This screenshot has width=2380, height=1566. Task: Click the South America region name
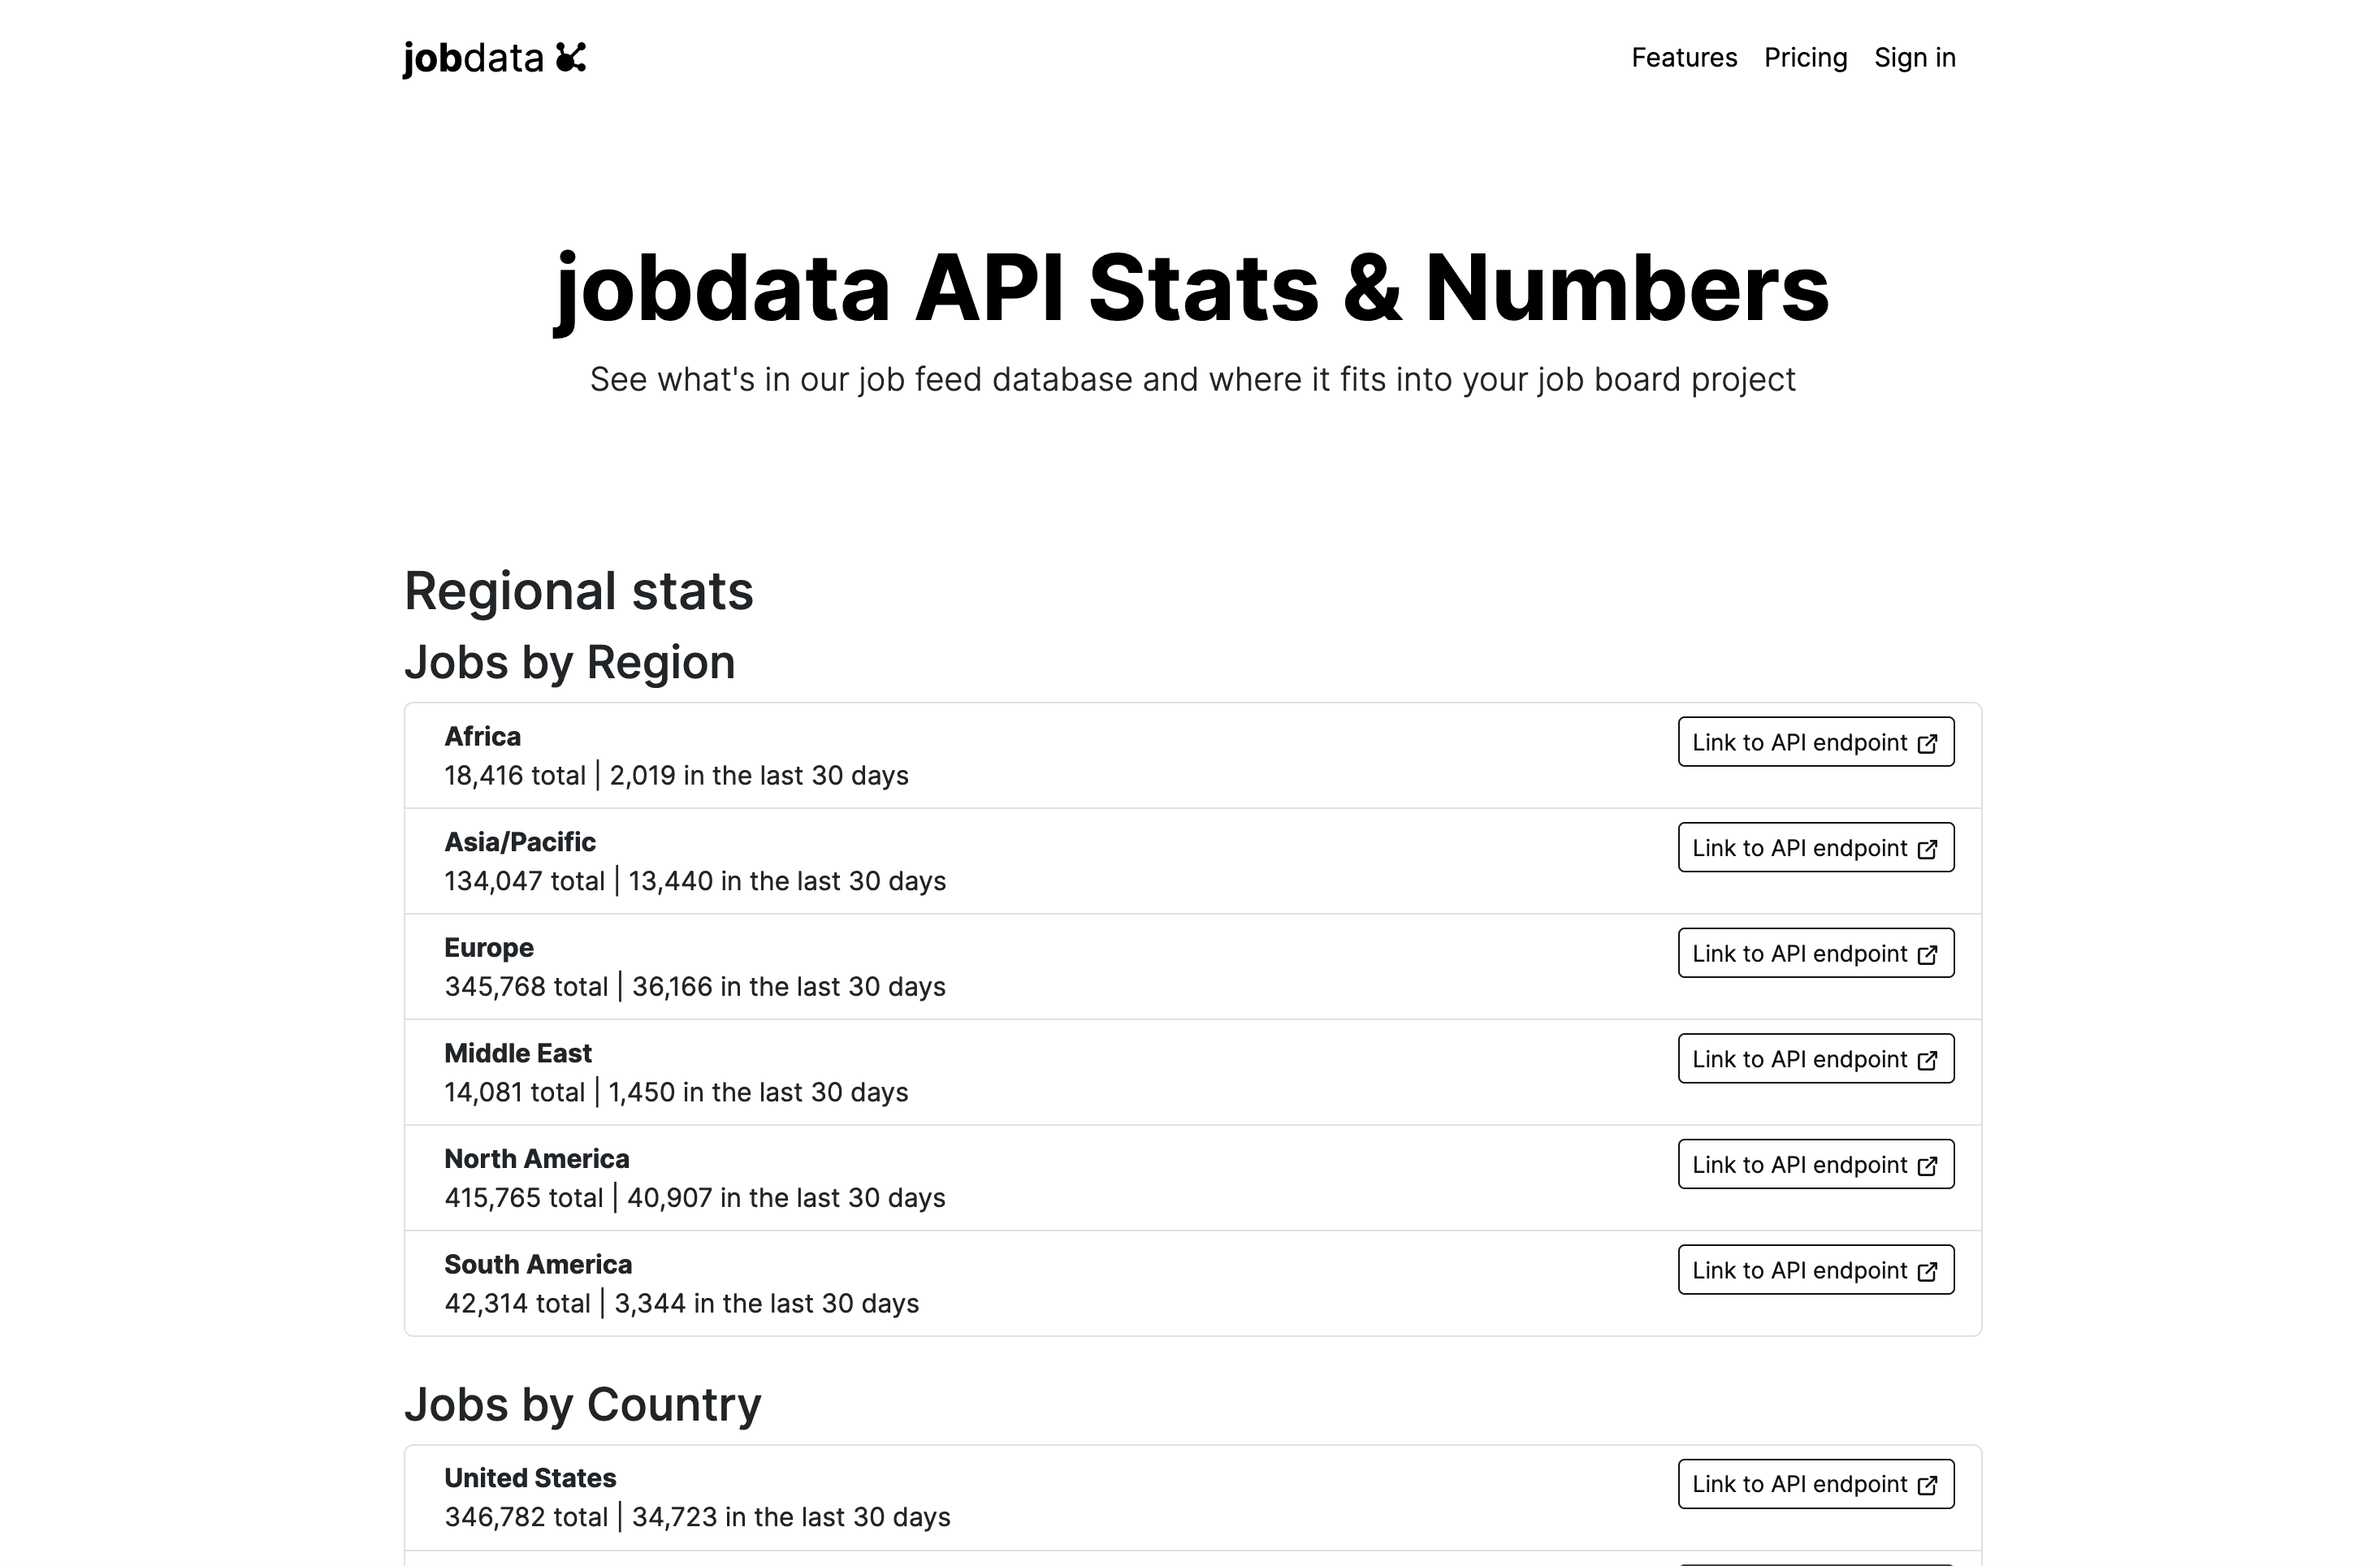538,1264
